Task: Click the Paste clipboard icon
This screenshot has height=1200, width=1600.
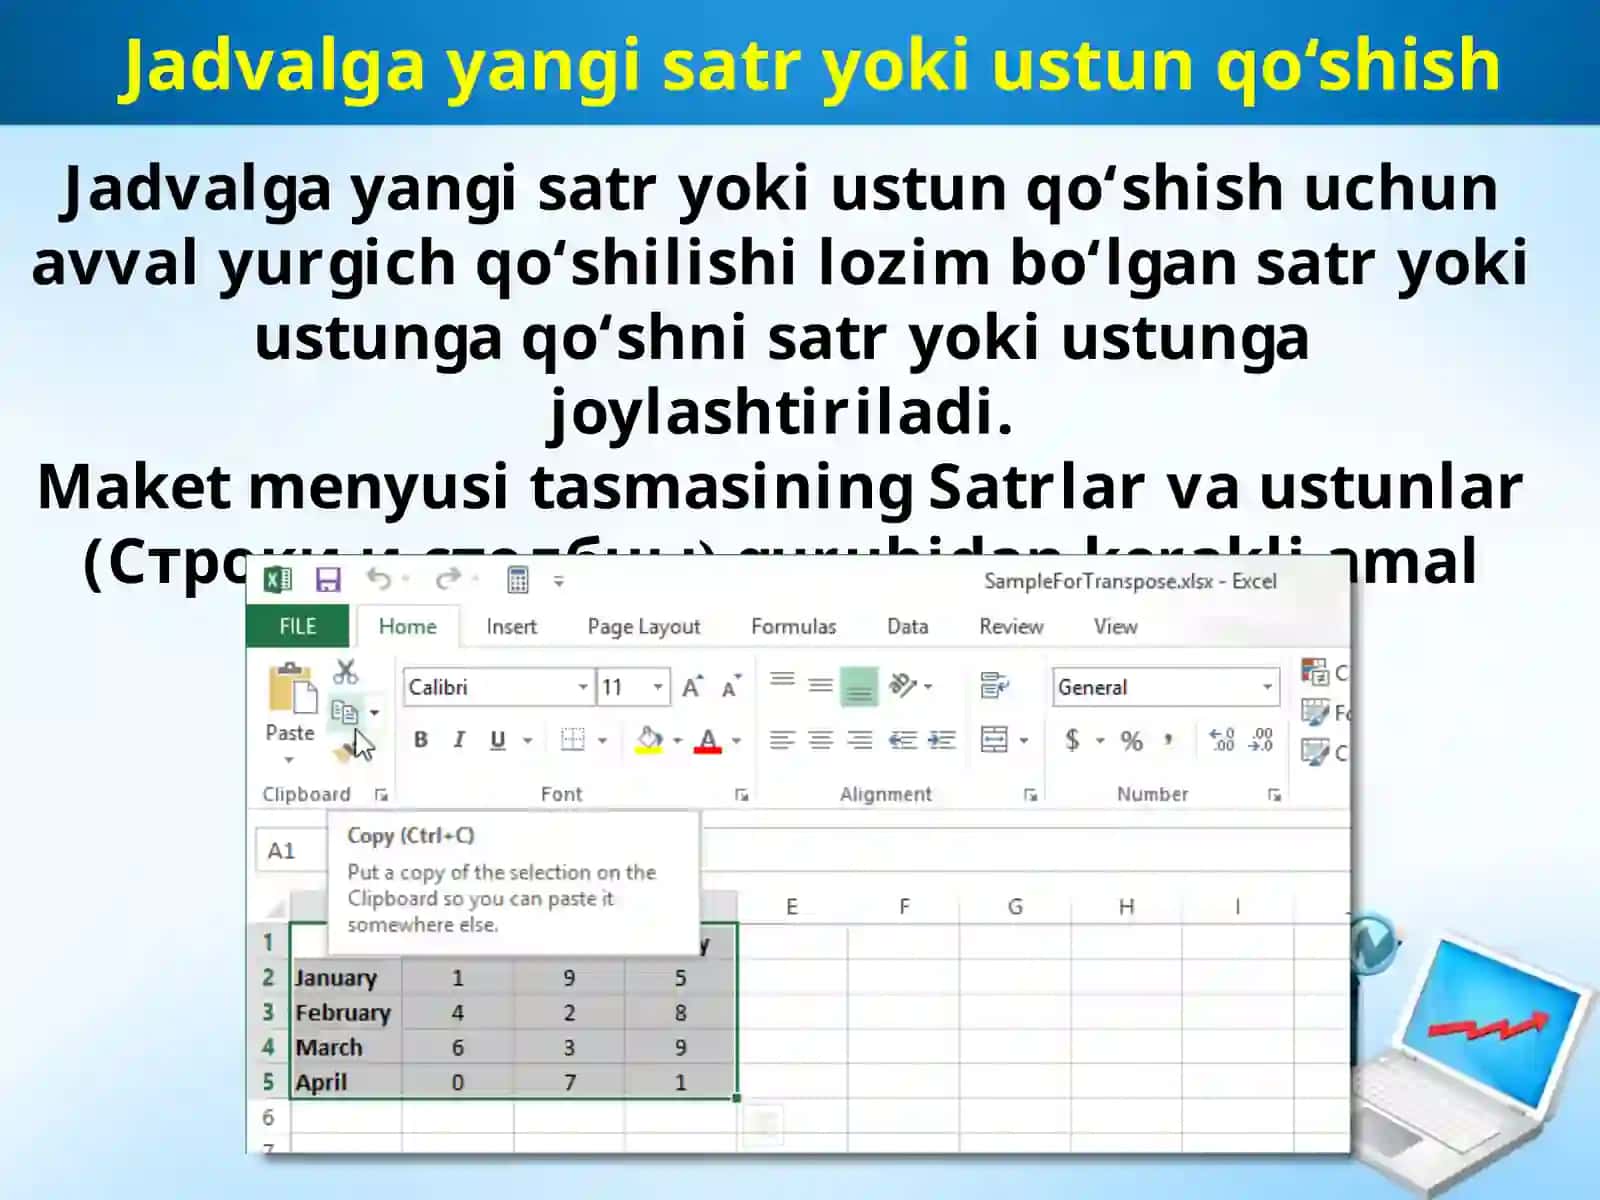Action: point(291,687)
